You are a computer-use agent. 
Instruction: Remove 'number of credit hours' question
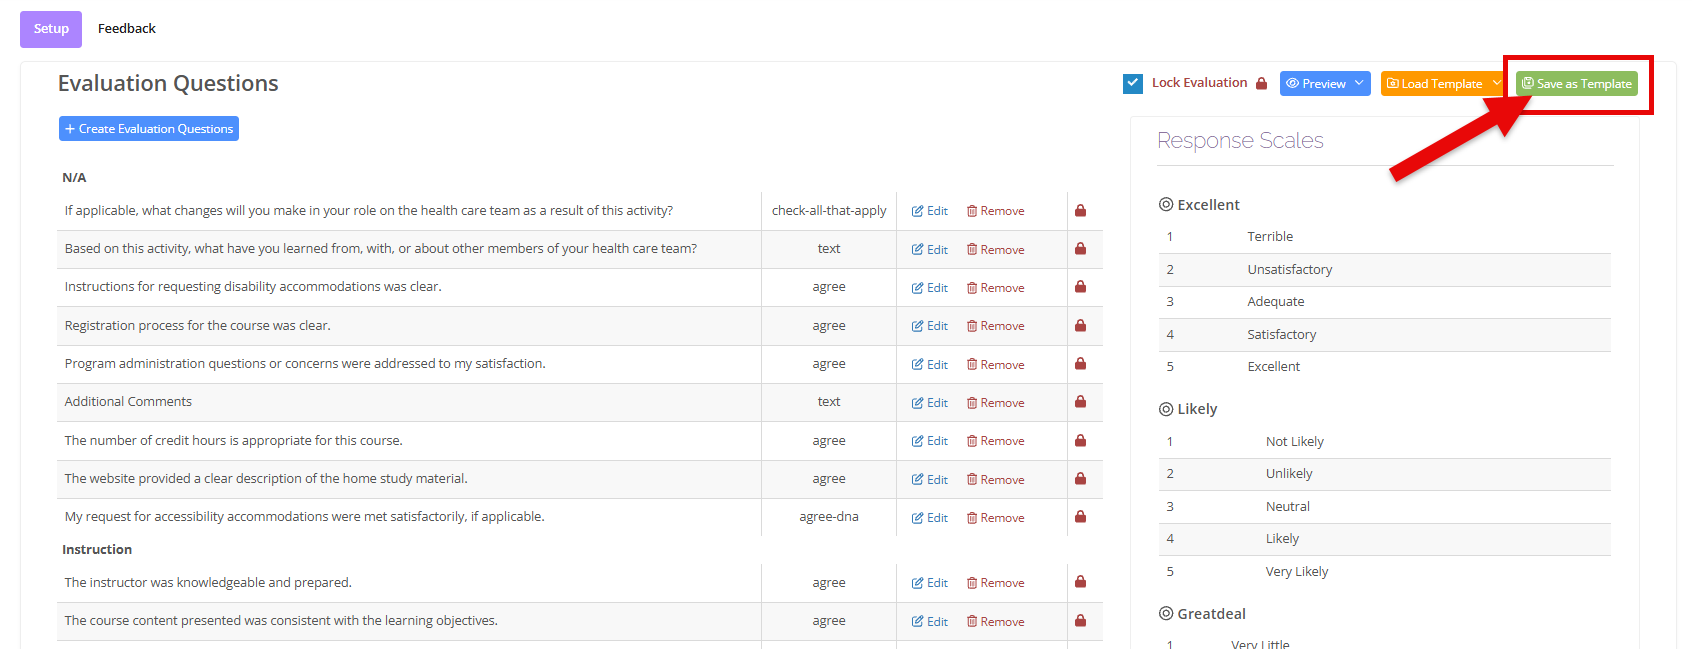coord(996,441)
